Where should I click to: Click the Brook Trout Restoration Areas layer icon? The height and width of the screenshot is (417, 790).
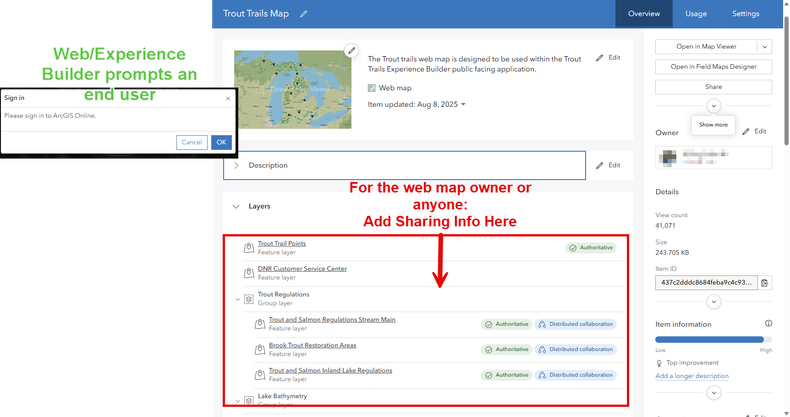click(260, 349)
